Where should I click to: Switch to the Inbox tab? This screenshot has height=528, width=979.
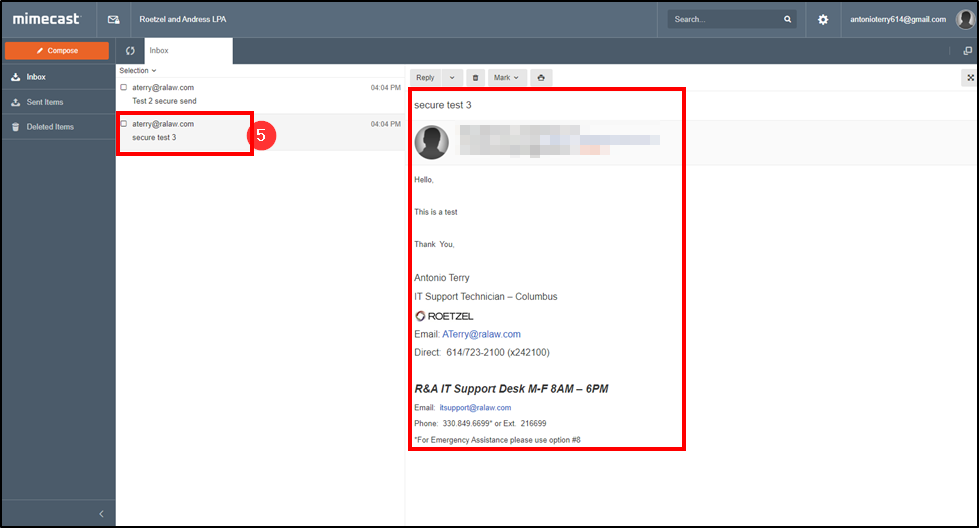point(189,51)
